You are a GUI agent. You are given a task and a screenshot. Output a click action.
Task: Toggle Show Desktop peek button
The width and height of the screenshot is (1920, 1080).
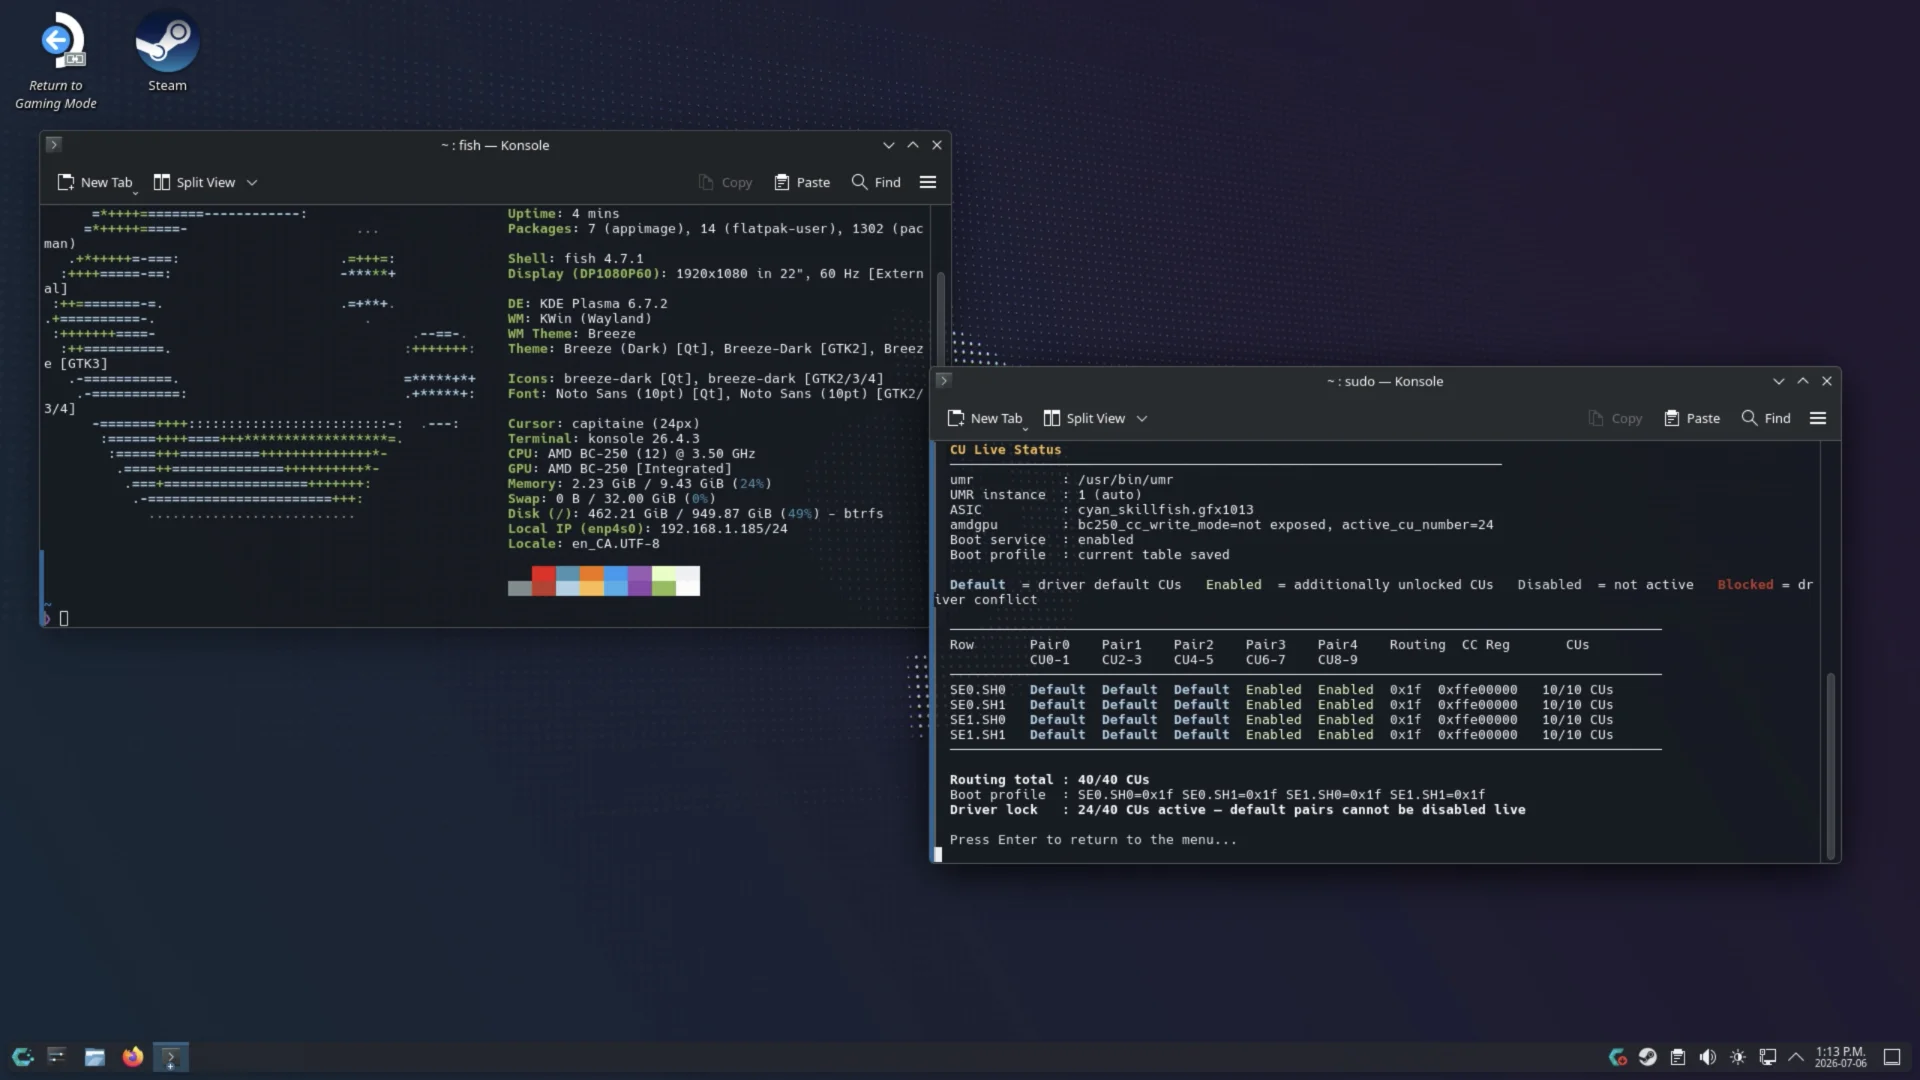1892,1057
